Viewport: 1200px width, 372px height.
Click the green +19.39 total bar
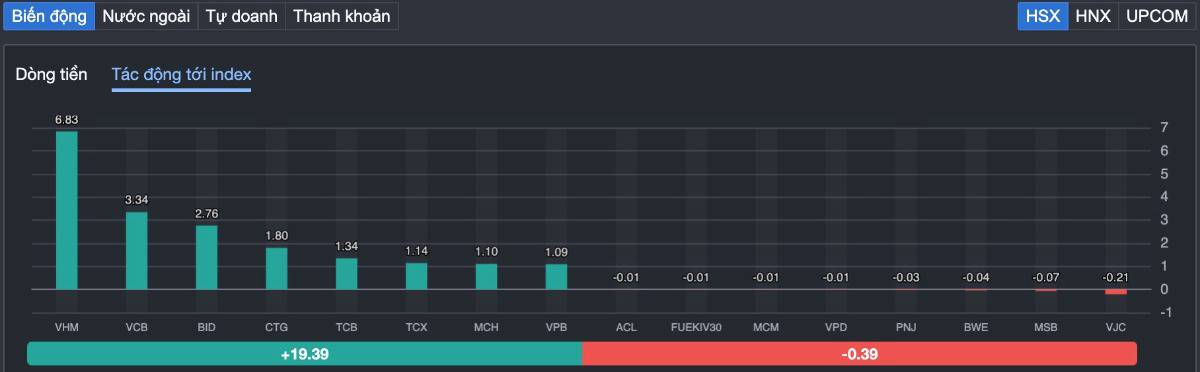pos(304,354)
